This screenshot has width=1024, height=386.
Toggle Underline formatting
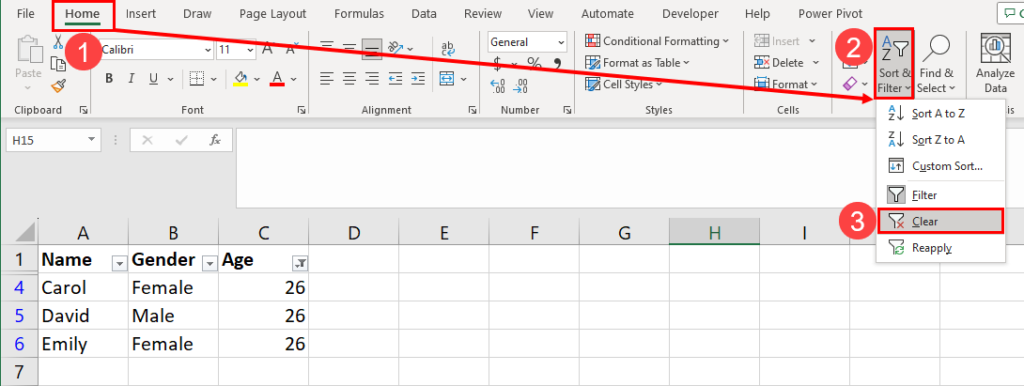(x=153, y=79)
